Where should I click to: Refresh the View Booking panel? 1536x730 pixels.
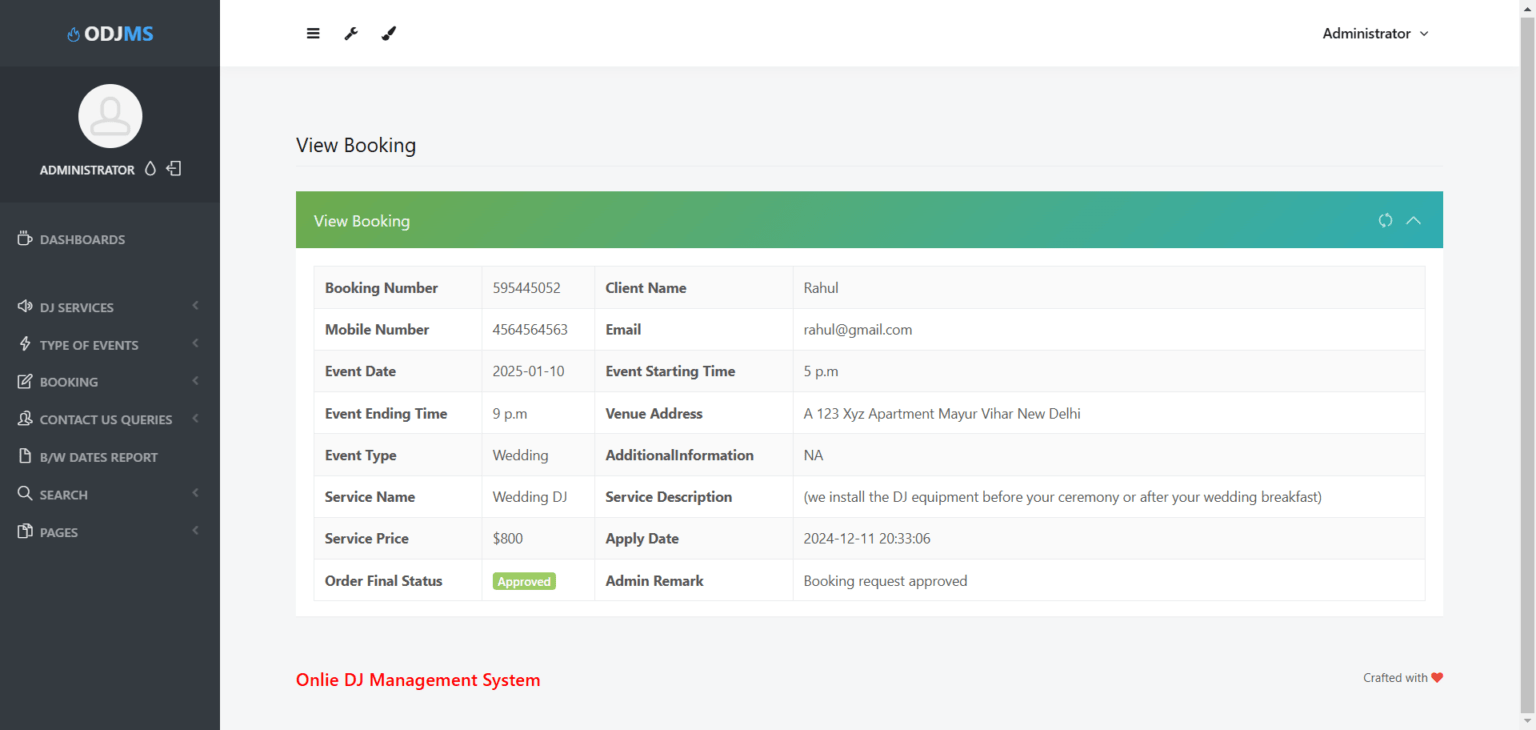point(1385,220)
